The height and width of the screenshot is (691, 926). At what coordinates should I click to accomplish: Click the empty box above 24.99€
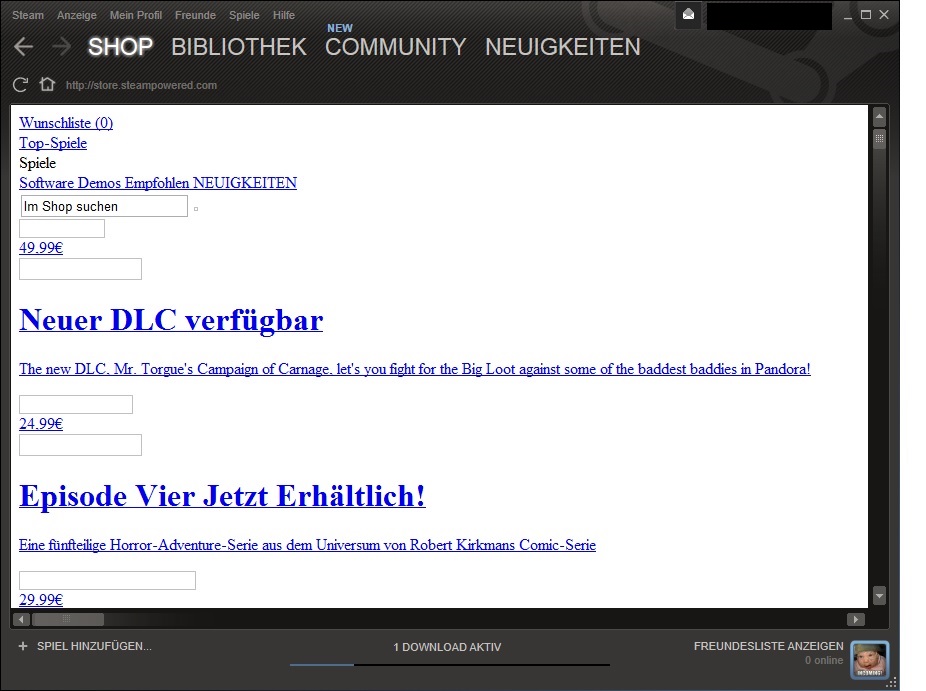pyautogui.click(x=76, y=405)
